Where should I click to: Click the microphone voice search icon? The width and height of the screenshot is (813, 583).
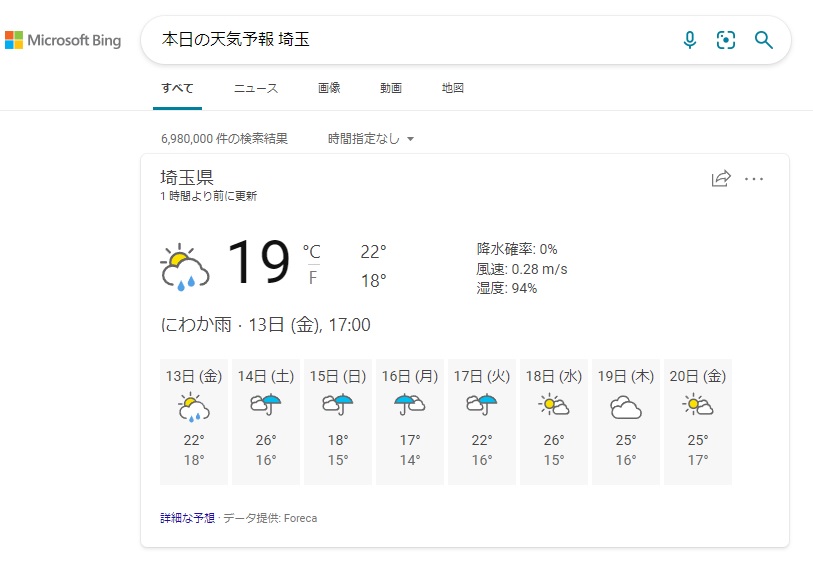[x=690, y=40]
